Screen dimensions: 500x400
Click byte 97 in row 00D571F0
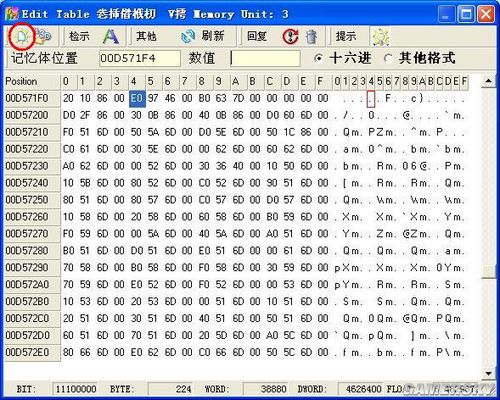pyautogui.click(x=153, y=98)
